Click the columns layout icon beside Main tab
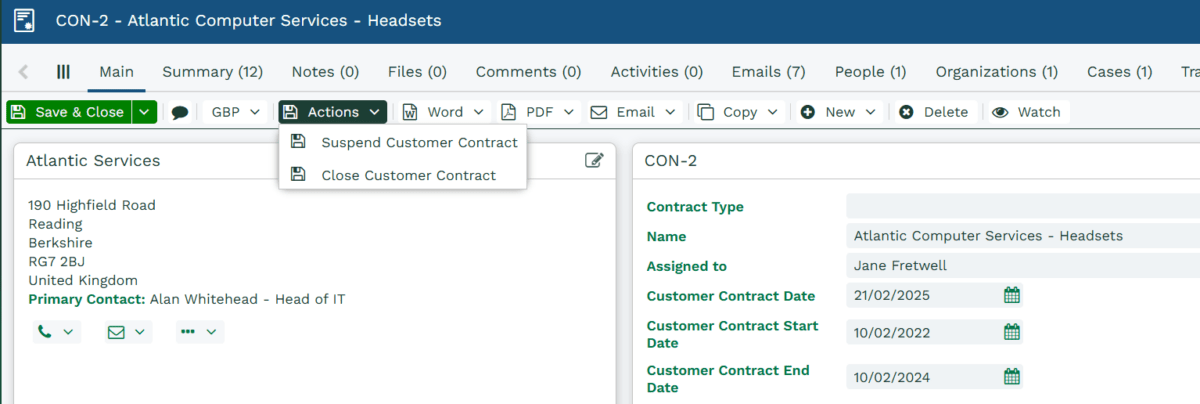The width and height of the screenshot is (1200, 404). click(x=63, y=72)
